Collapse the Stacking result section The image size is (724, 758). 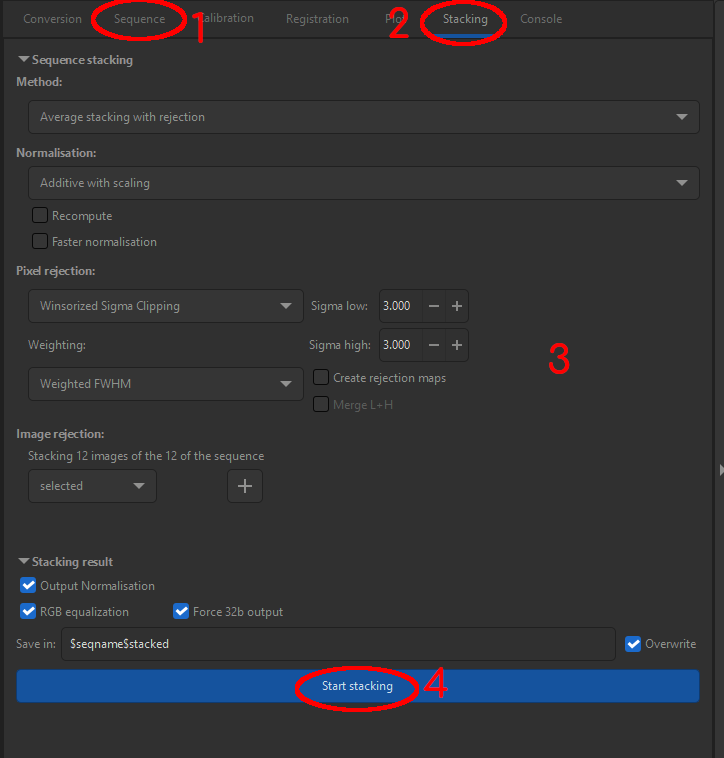[x=24, y=562]
